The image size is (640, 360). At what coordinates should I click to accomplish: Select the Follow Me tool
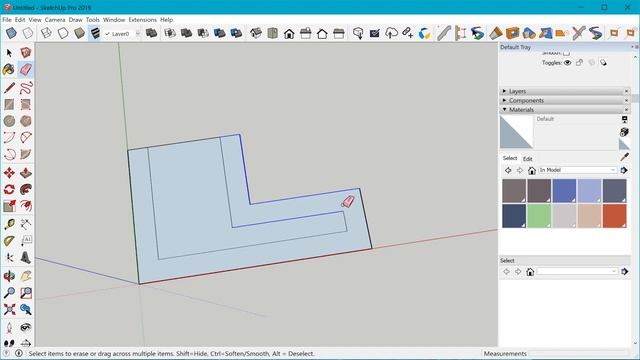click(26, 189)
